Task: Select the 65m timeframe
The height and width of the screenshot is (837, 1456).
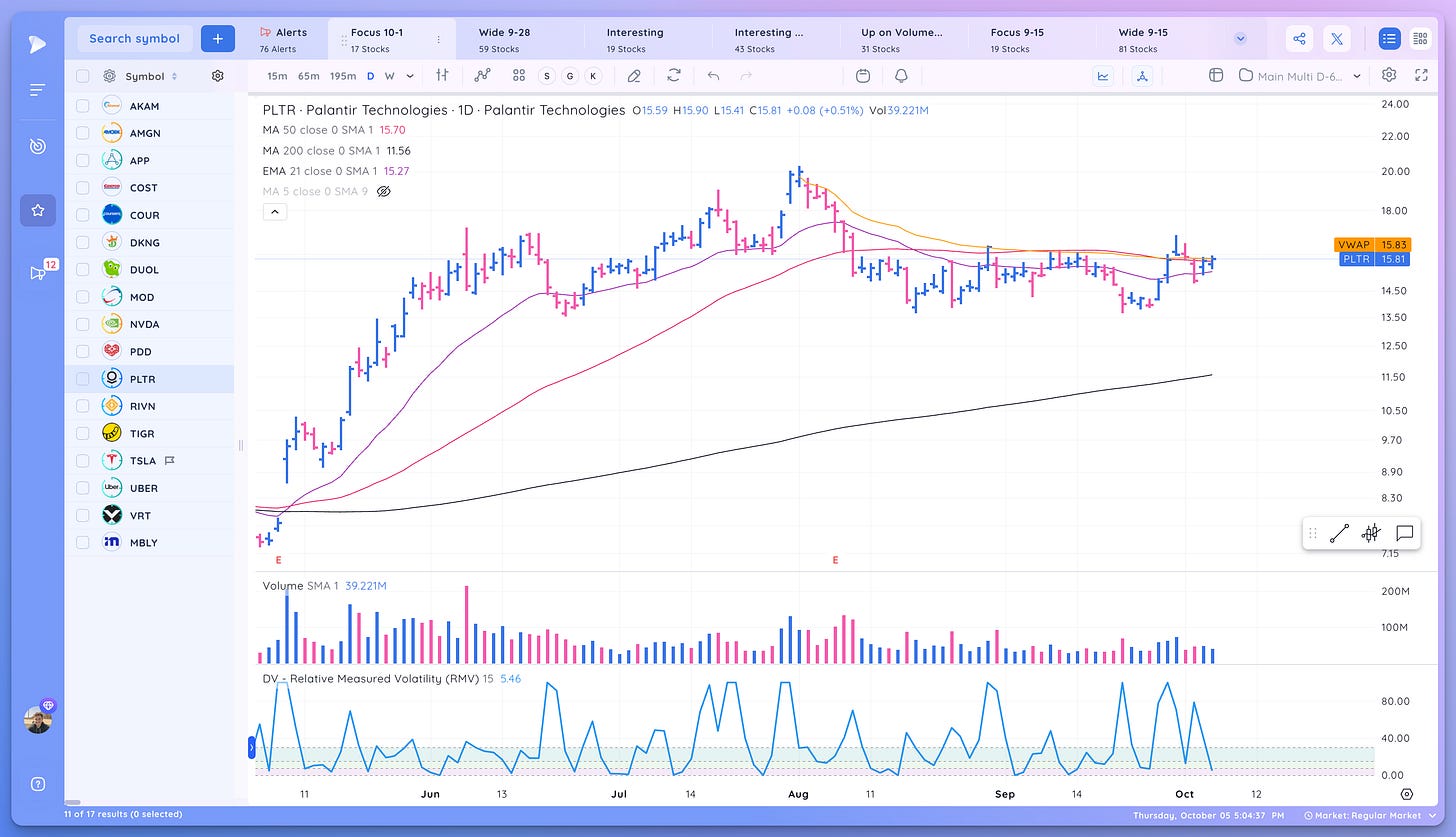Action: coord(308,75)
